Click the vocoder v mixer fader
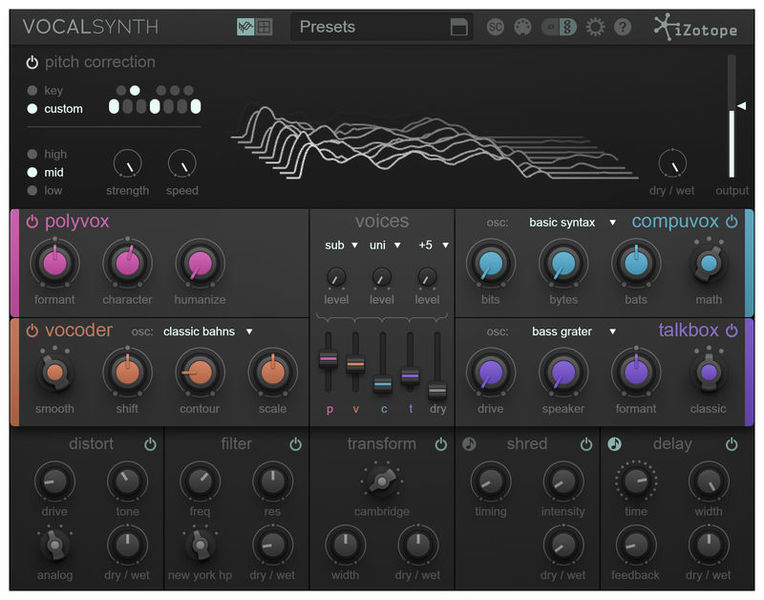Viewport: 764px width, 600px height. (356, 364)
